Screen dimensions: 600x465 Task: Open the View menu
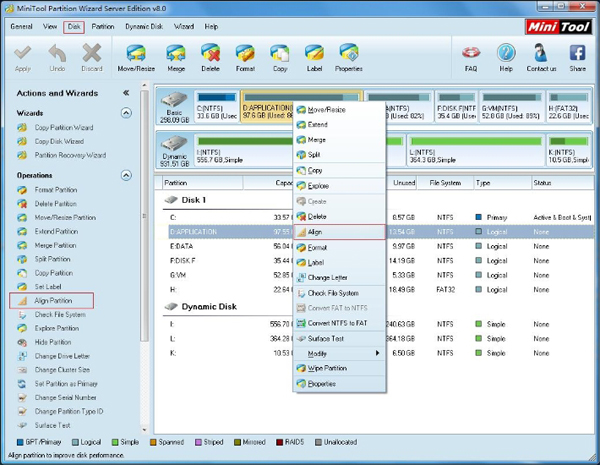pos(50,26)
